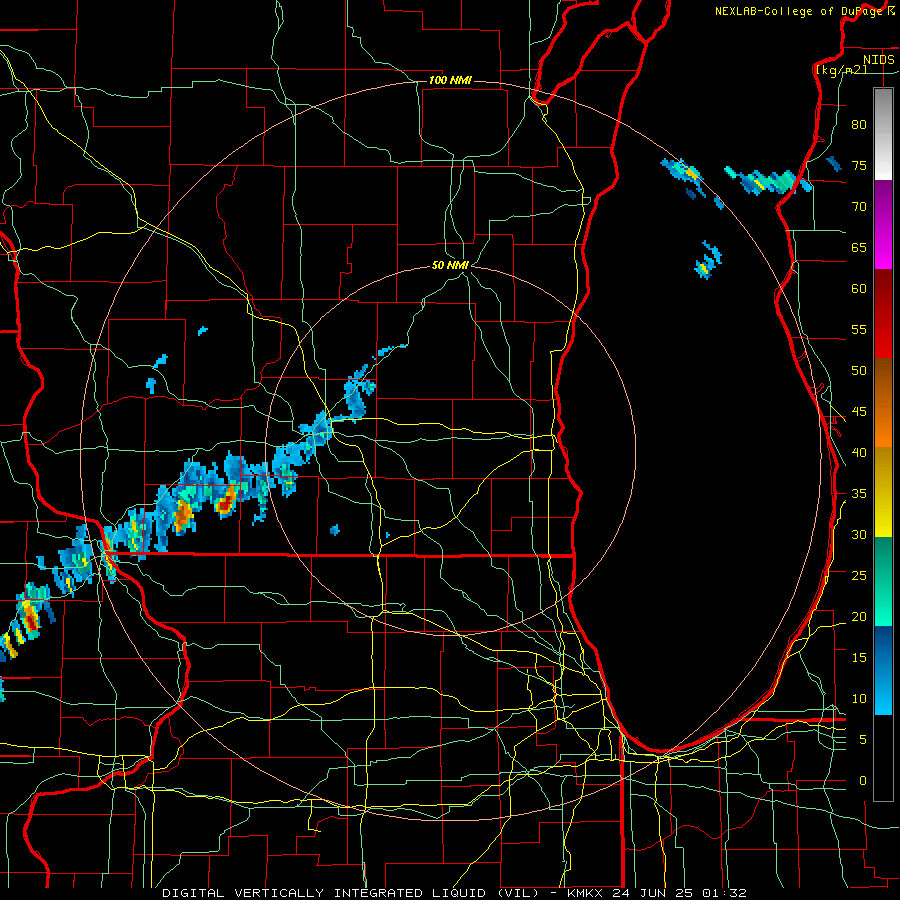This screenshot has width=900, height=900.
Task: Select the [kg/m2] units label
Action: click(x=841, y=70)
